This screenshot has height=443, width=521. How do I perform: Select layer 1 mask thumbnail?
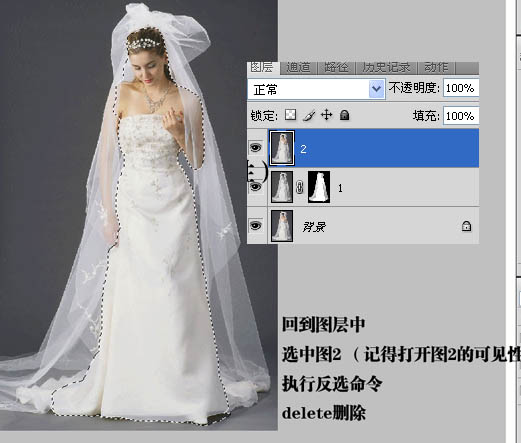pyautogui.click(x=319, y=187)
